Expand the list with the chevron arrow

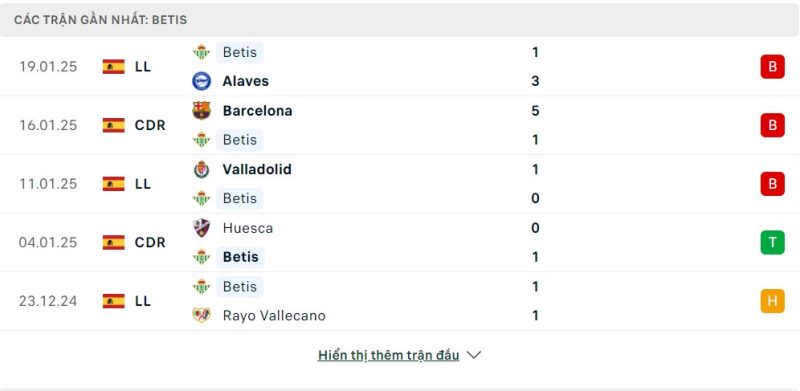pos(474,355)
